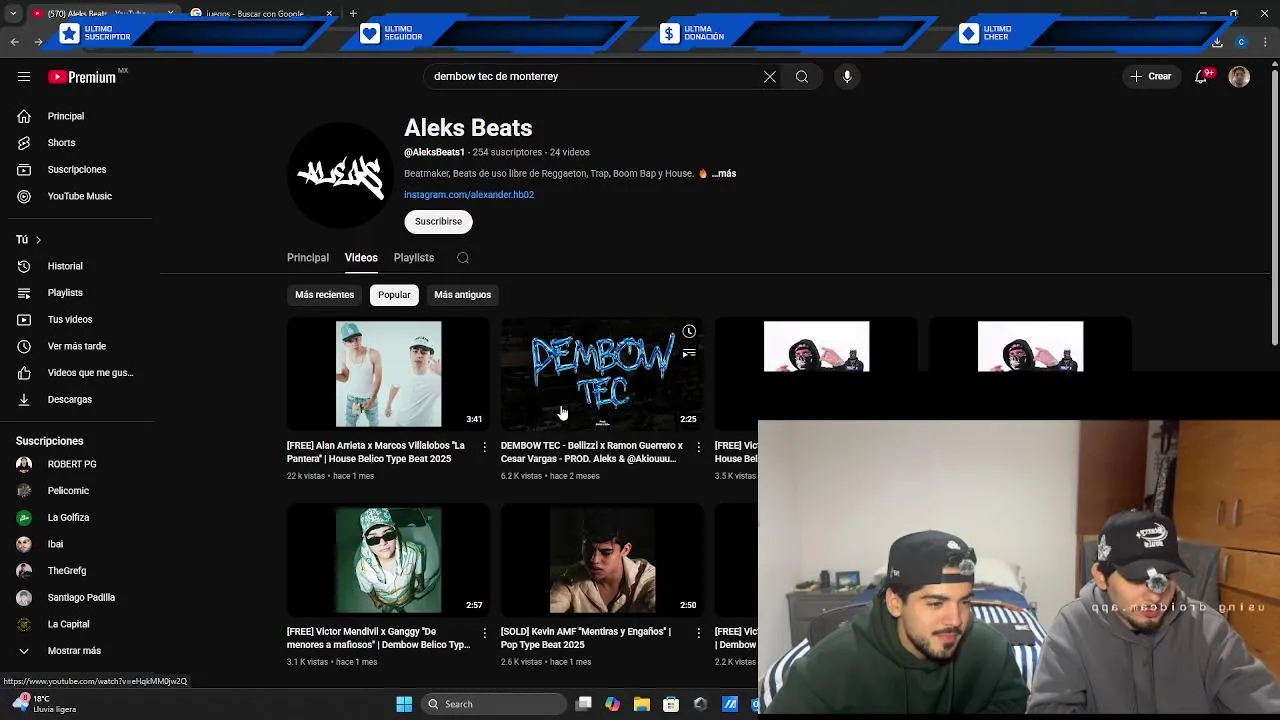This screenshot has width=1280, height=720.
Task: Clear the search box with the X
Action: click(x=770, y=76)
